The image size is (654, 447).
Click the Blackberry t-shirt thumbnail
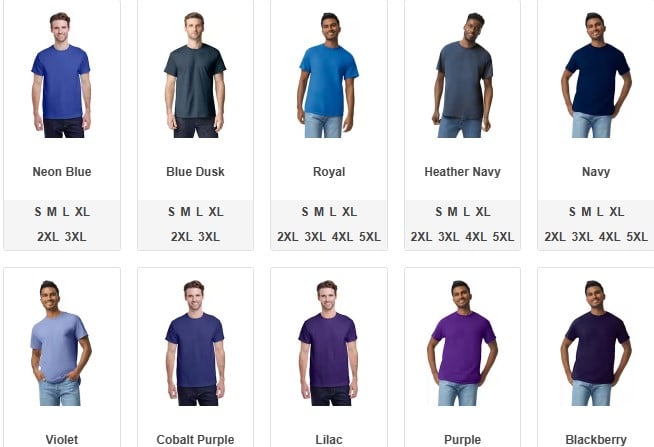(596, 343)
